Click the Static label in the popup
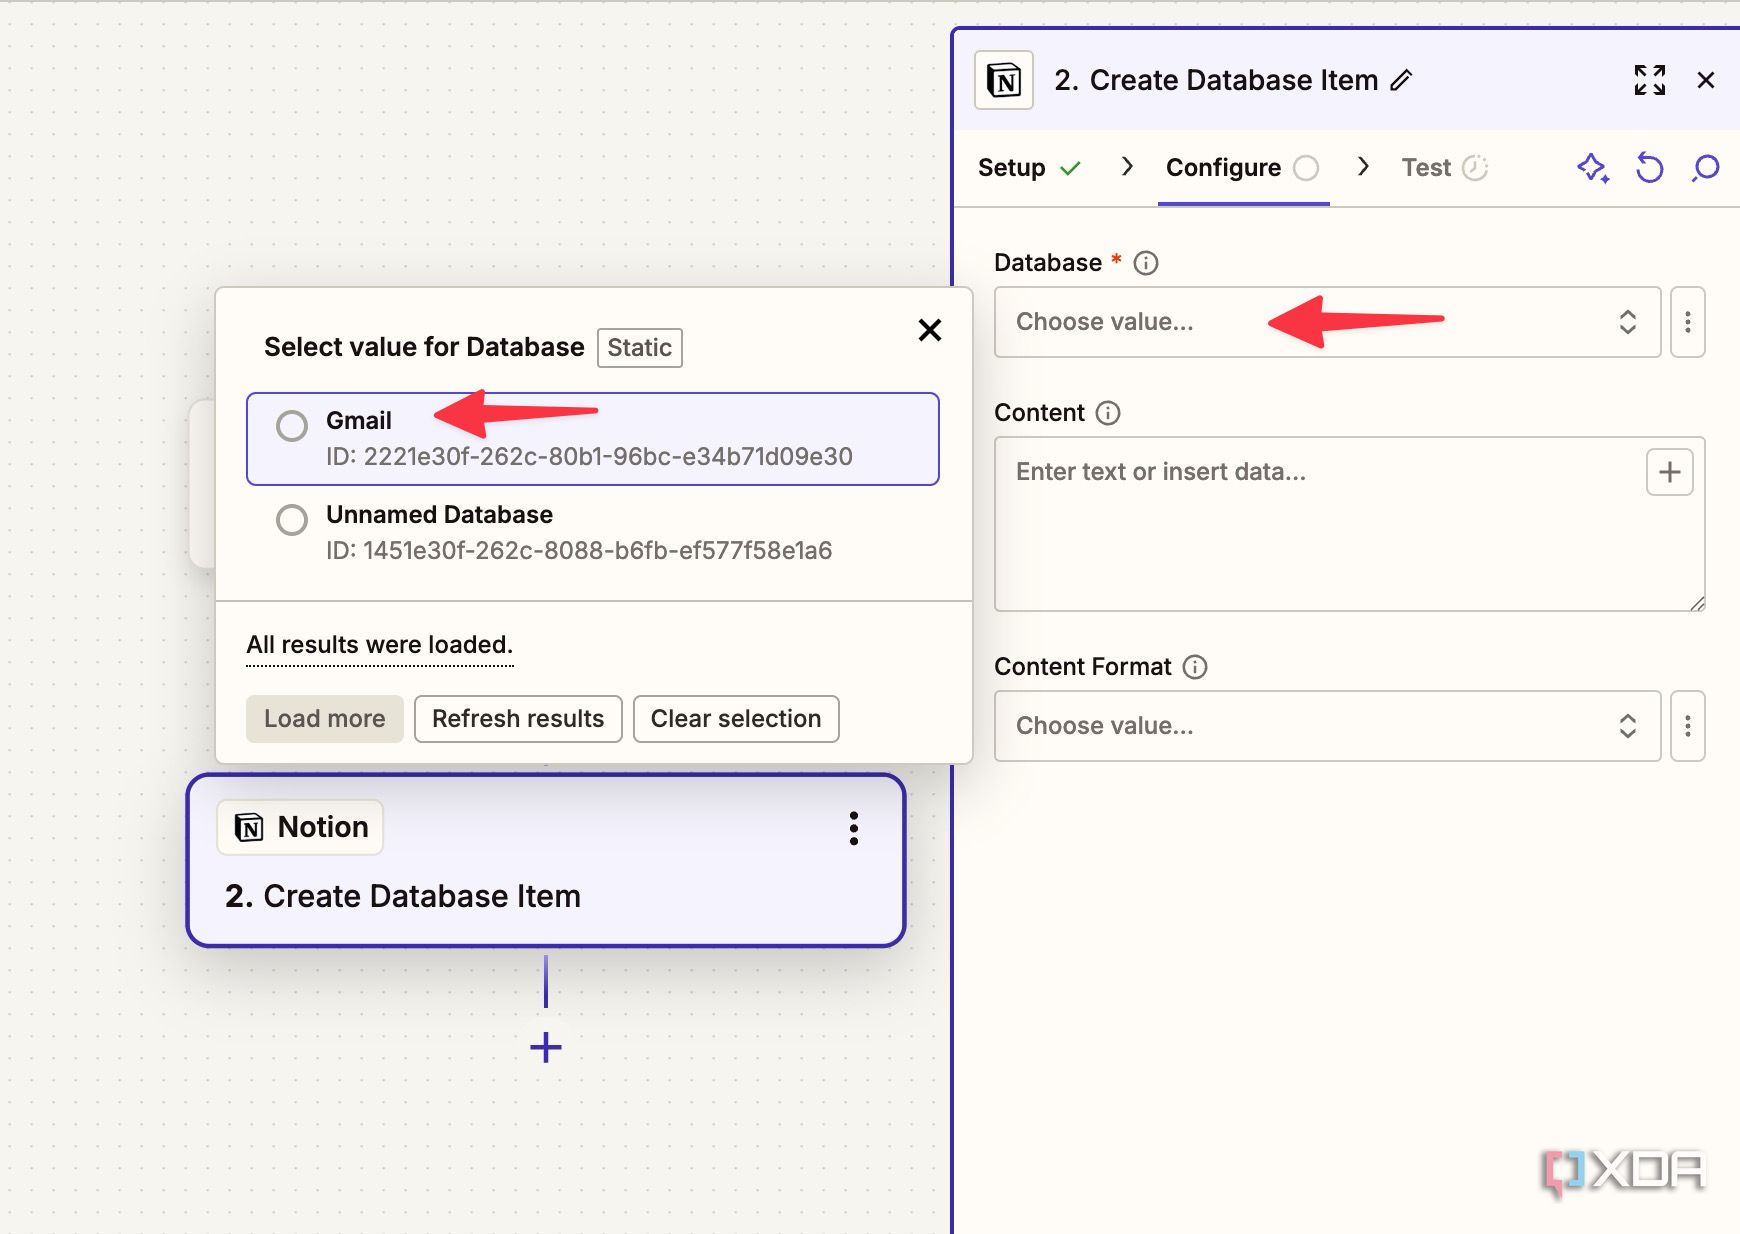The image size is (1740, 1234). [x=640, y=348]
